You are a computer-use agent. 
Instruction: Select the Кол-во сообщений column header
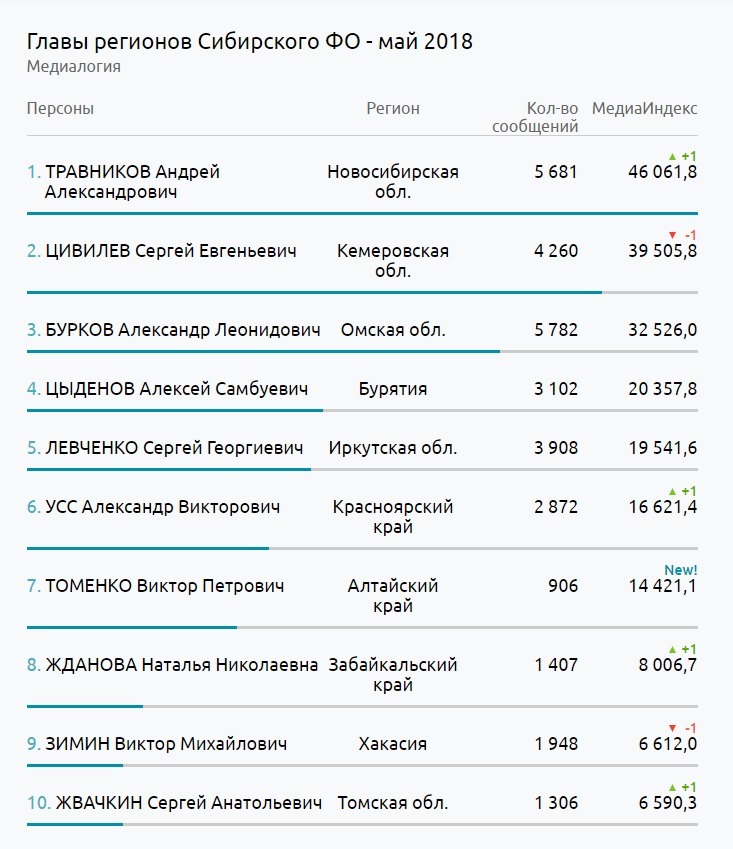(535, 117)
